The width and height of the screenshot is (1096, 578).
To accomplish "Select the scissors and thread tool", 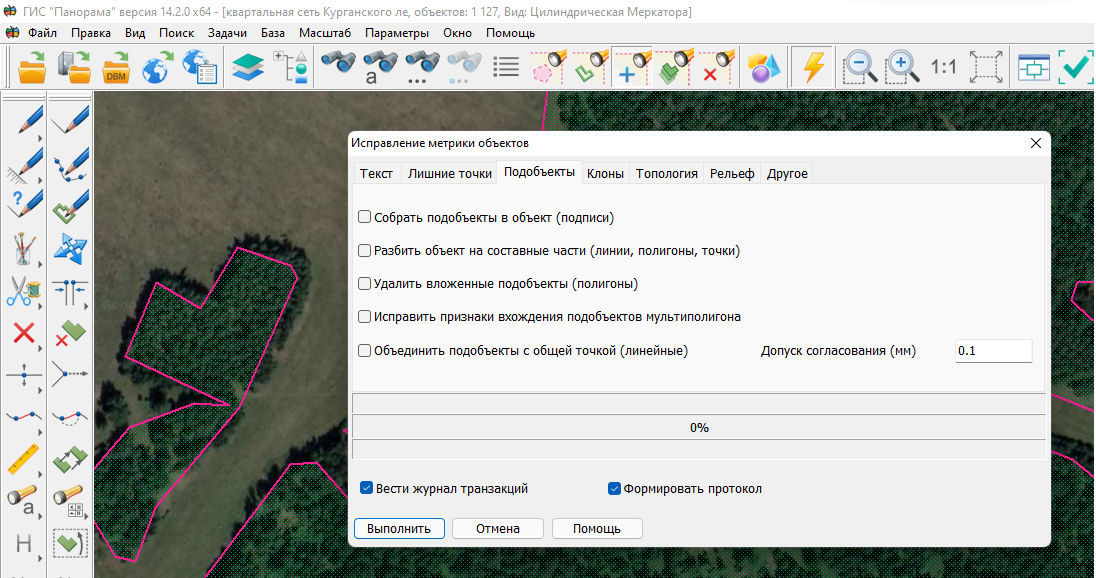I will tap(24, 291).
